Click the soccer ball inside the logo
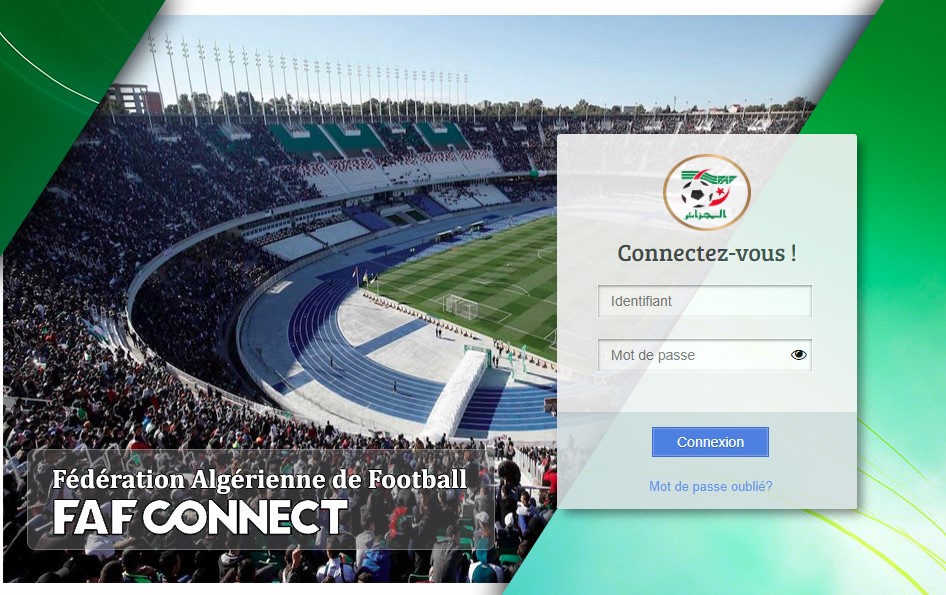946x595 pixels. [x=696, y=193]
